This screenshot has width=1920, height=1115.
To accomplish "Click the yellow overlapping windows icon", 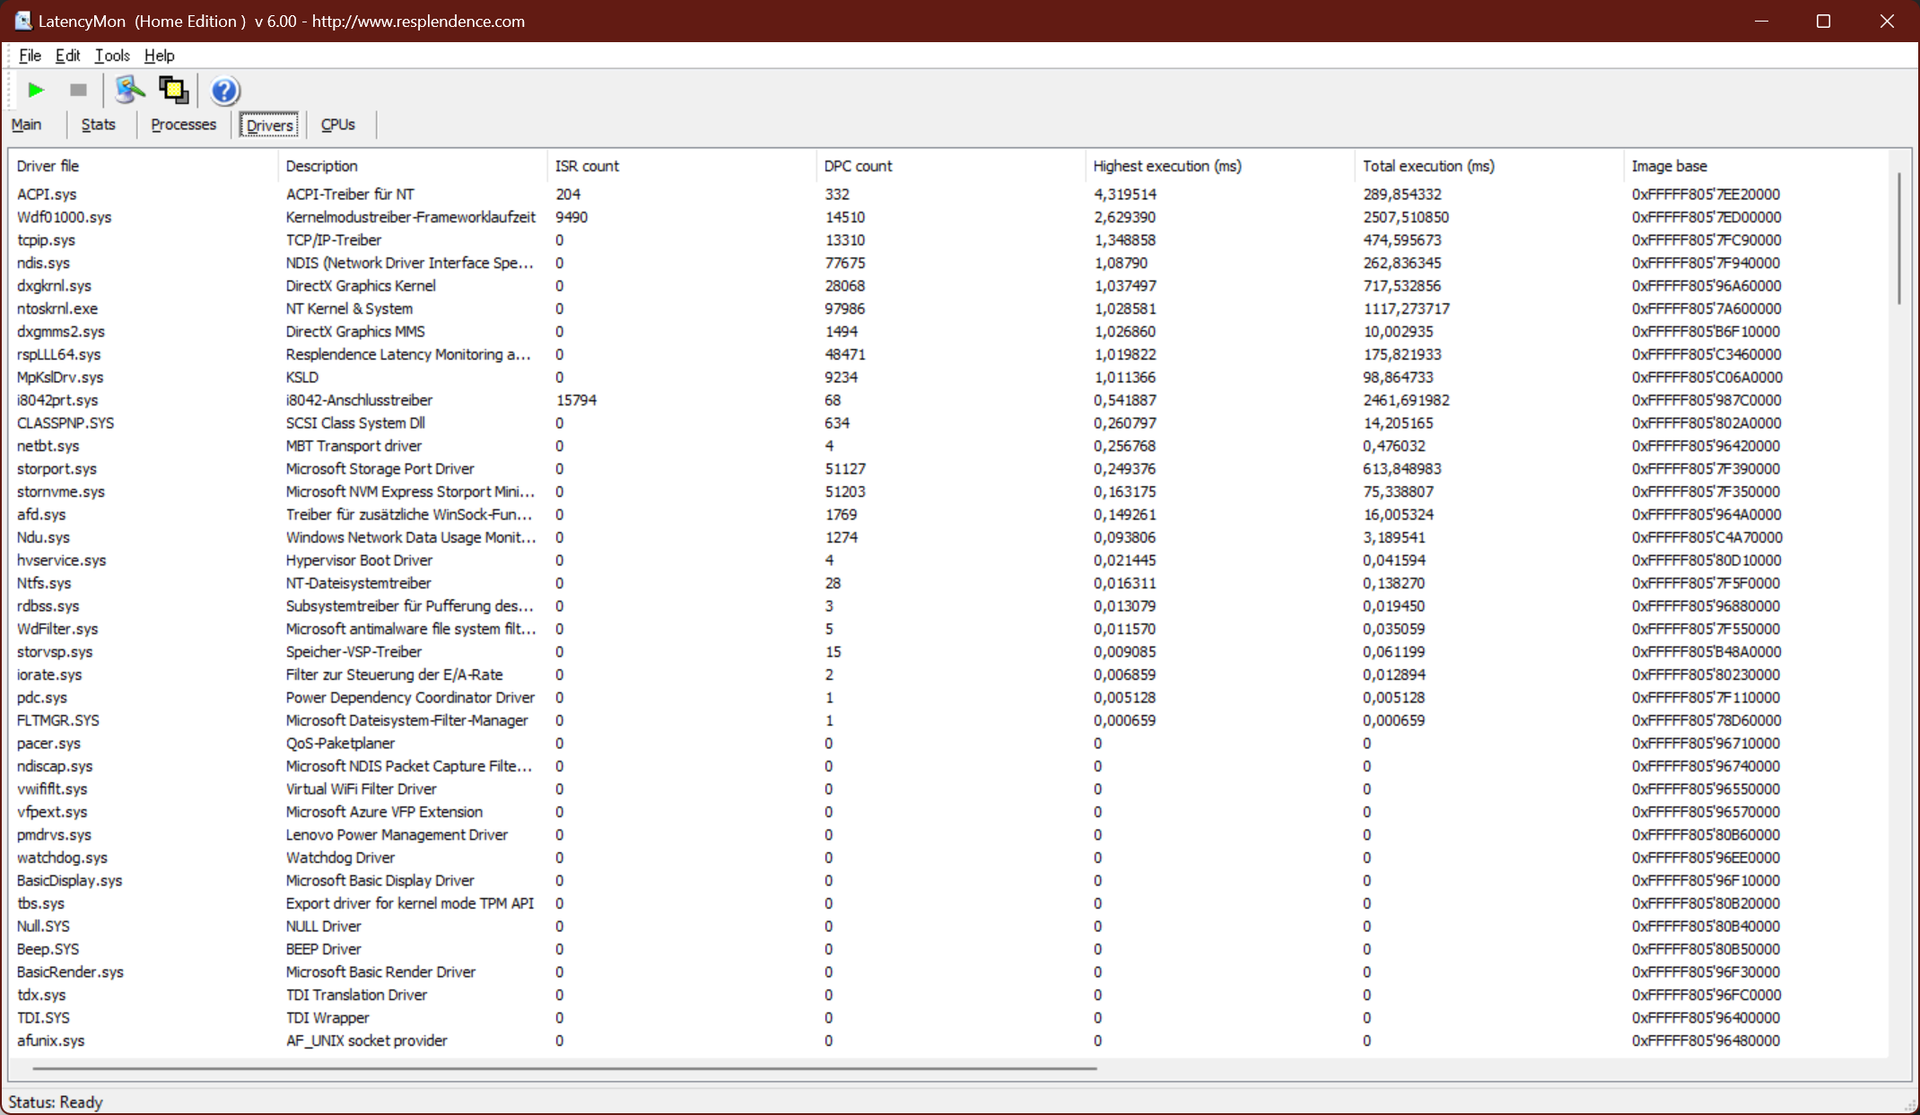I will 174,90.
